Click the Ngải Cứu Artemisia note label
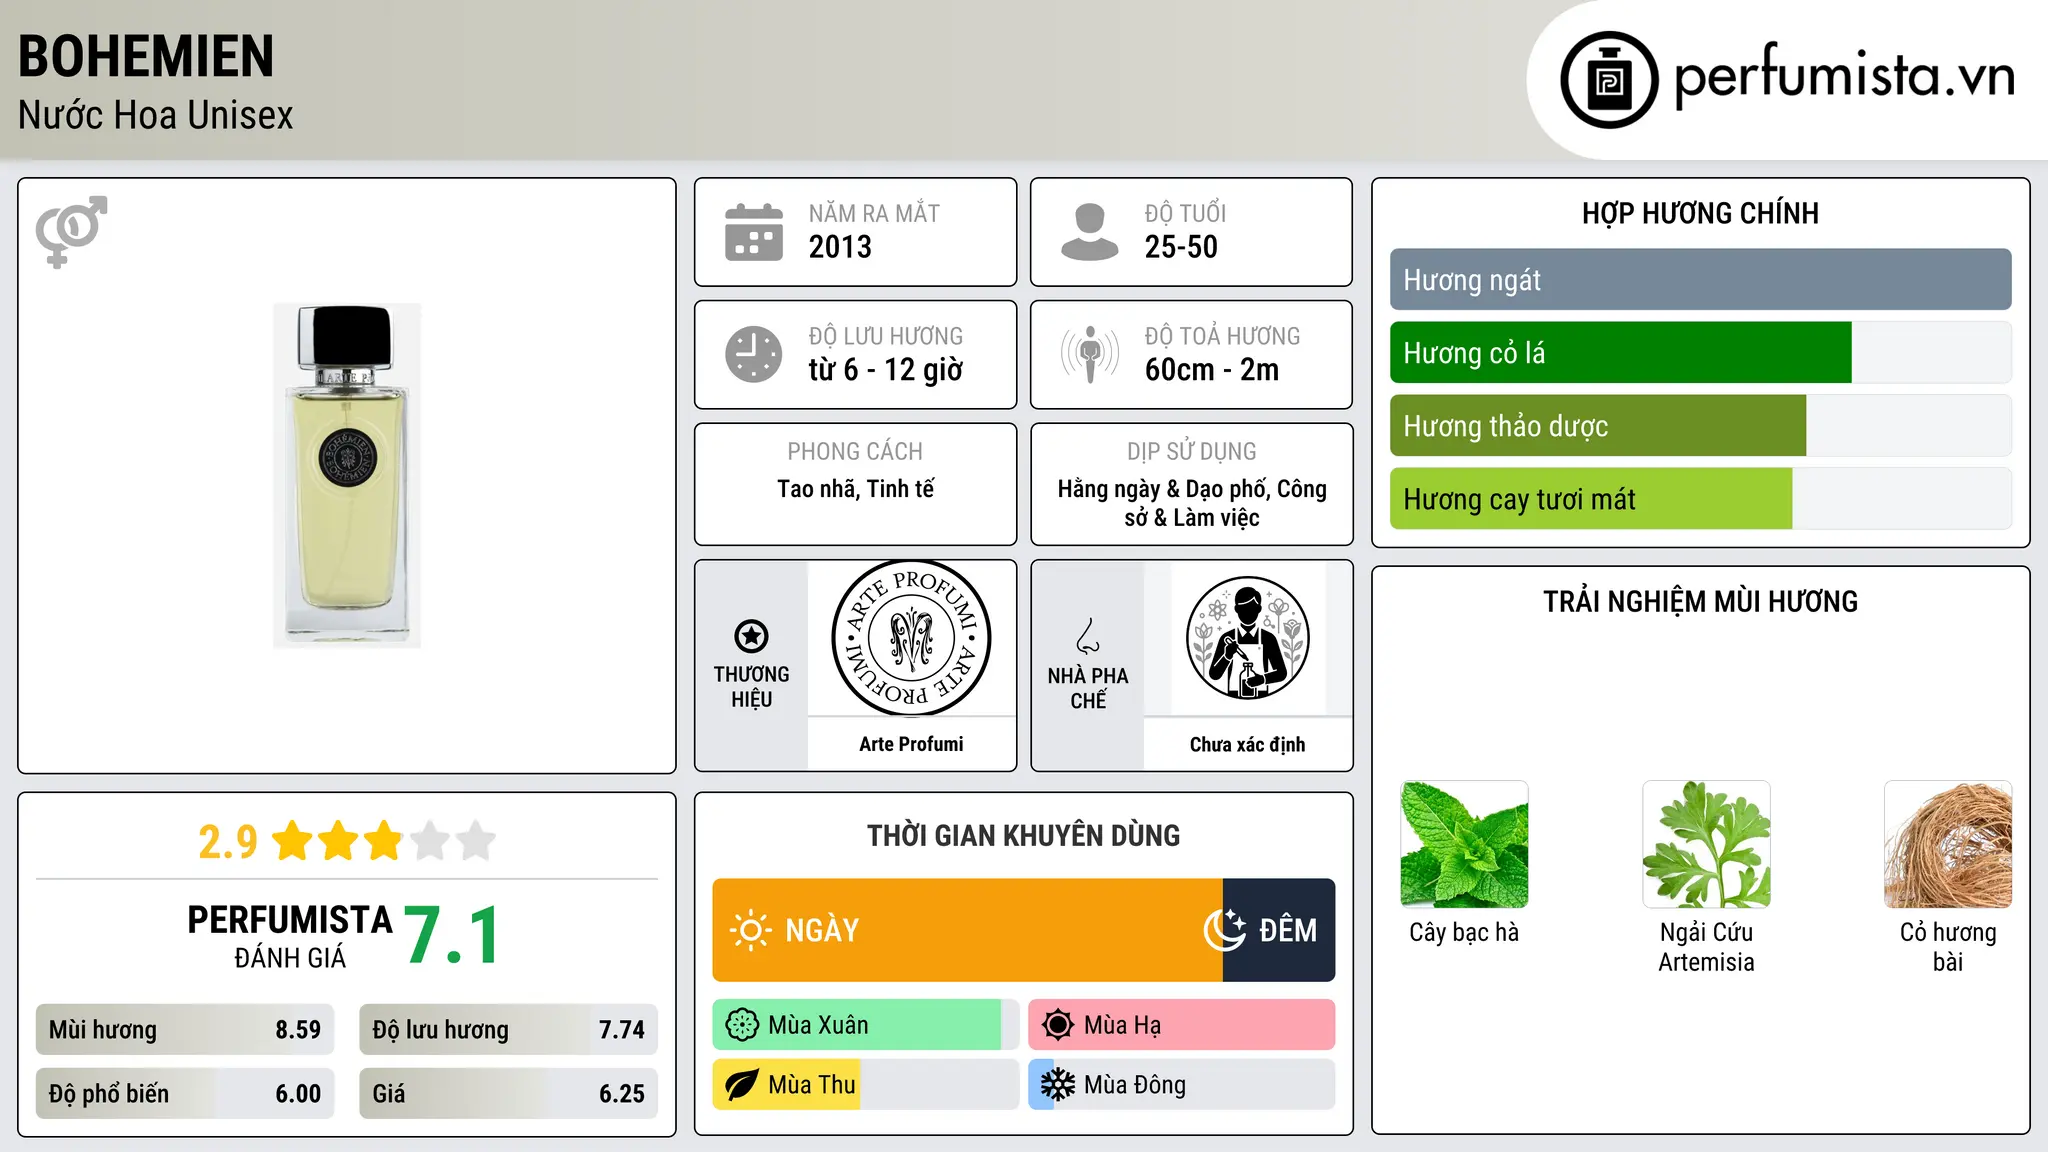The height and width of the screenshot is (1152, 2048). 1706,947
